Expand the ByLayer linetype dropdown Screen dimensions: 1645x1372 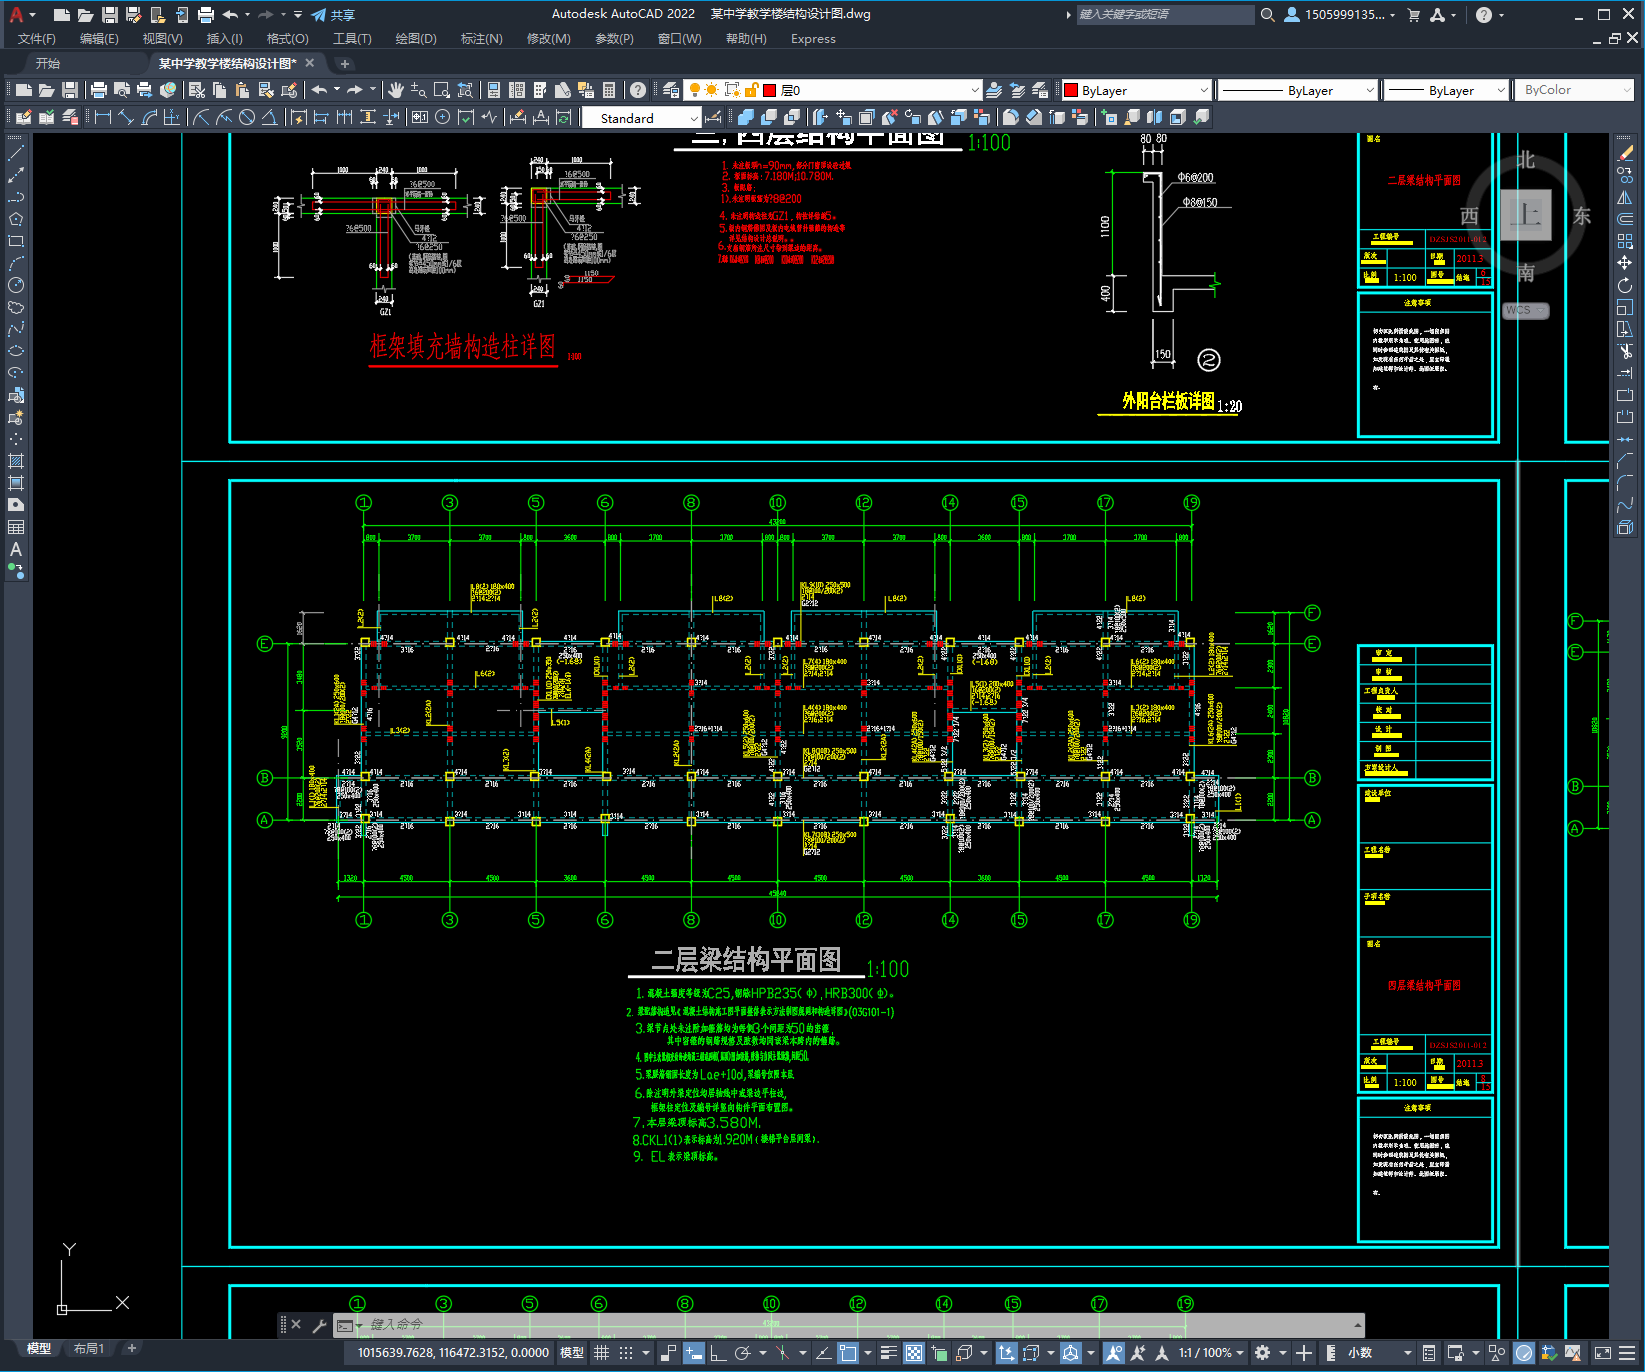click(x=1298, y=90)
